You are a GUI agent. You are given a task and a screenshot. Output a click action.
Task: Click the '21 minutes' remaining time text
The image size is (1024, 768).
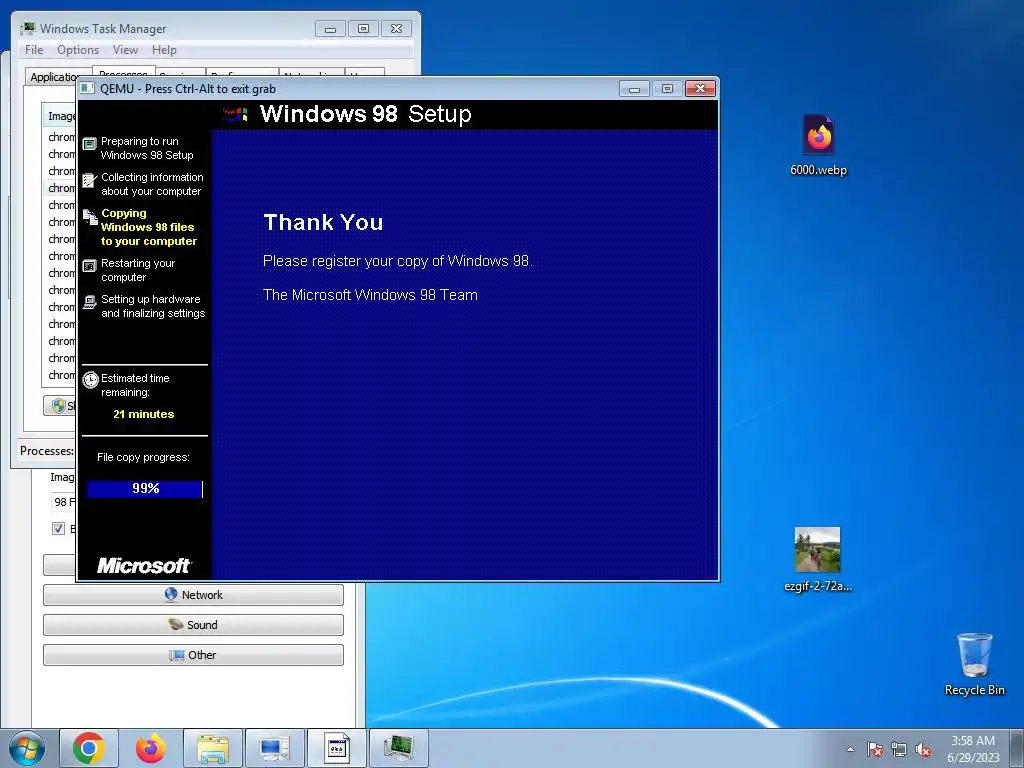pyautogui.click(x=144, y=414)
